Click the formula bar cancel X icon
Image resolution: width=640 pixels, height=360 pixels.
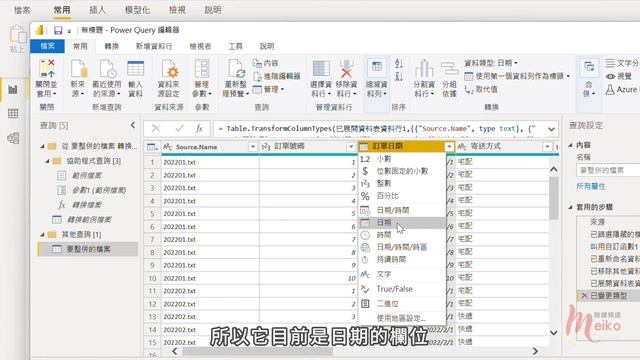tap(156, 129)
